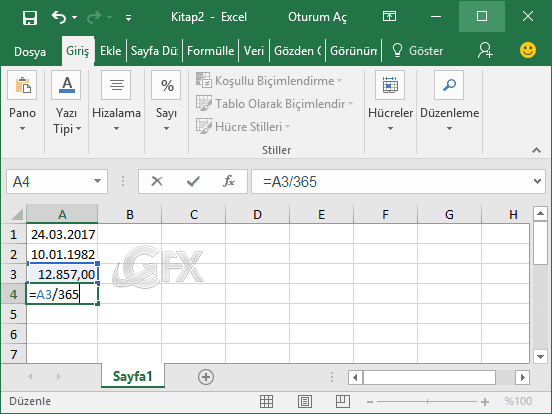Click previous sheet navigation arrow
The width and height of the screenshot is (552, 414).
30,377
